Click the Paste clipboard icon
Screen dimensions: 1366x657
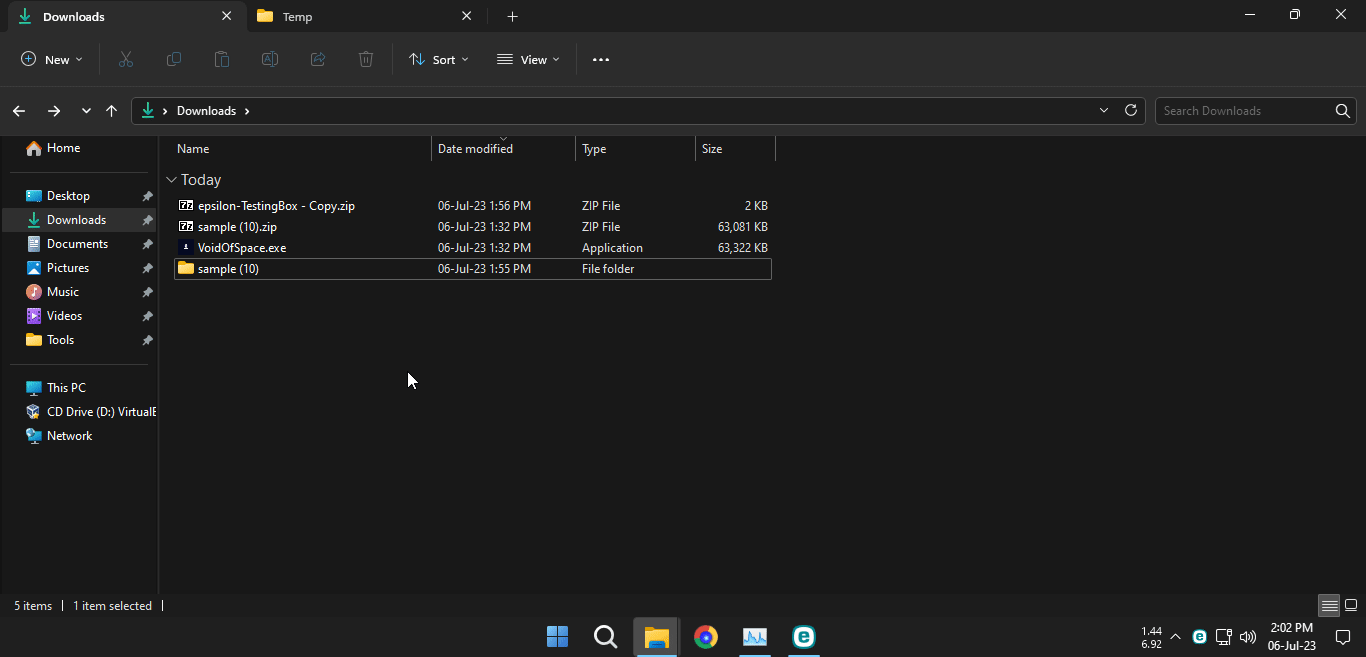click(x=222, y=60)
